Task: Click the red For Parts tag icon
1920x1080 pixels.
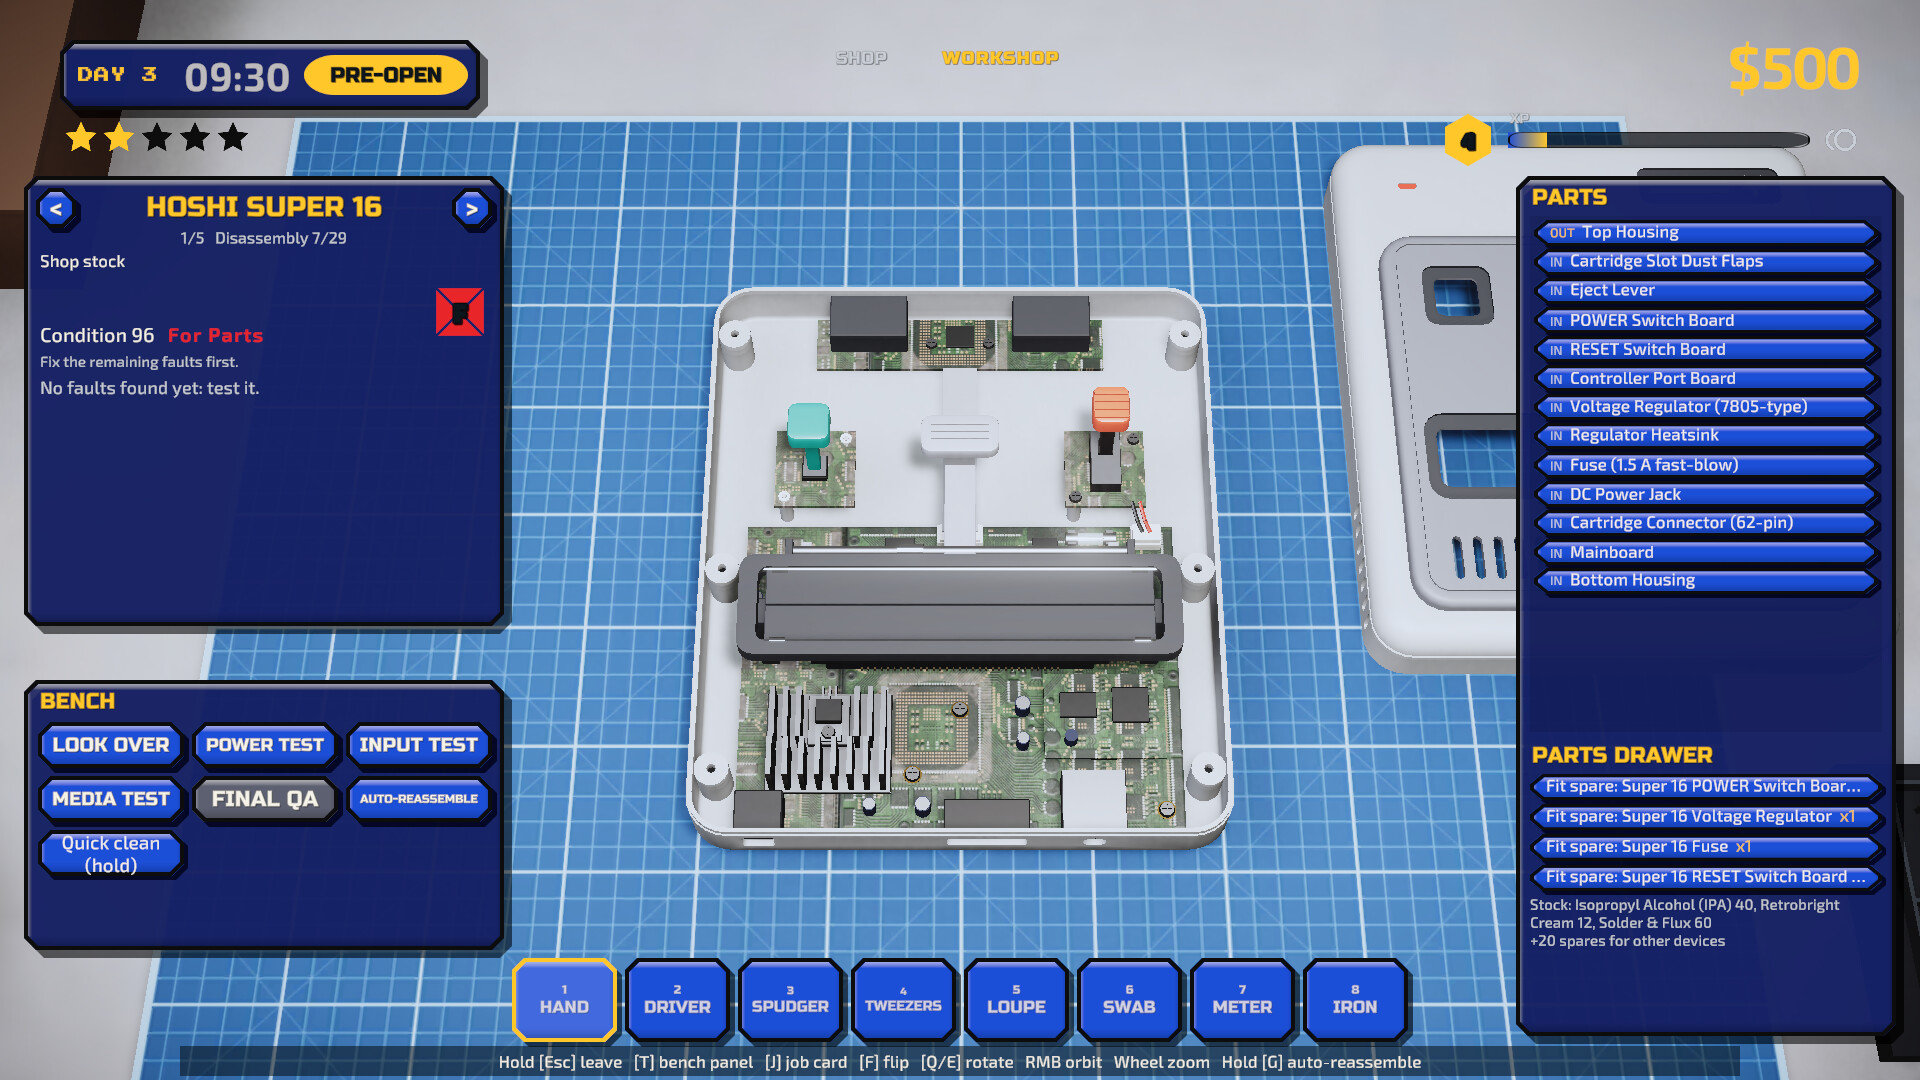Action: pos(460,312)
